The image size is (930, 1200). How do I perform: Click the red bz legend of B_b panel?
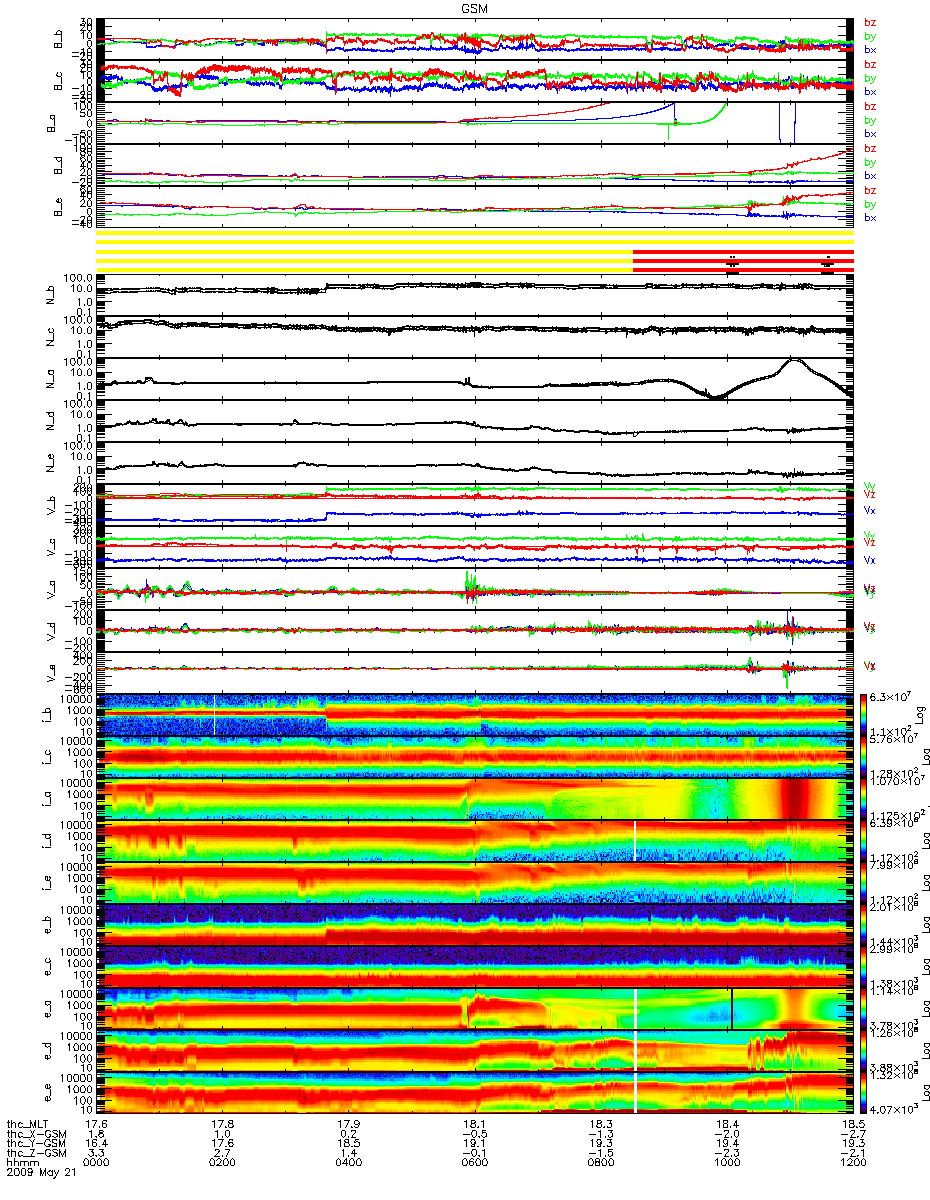870,22
